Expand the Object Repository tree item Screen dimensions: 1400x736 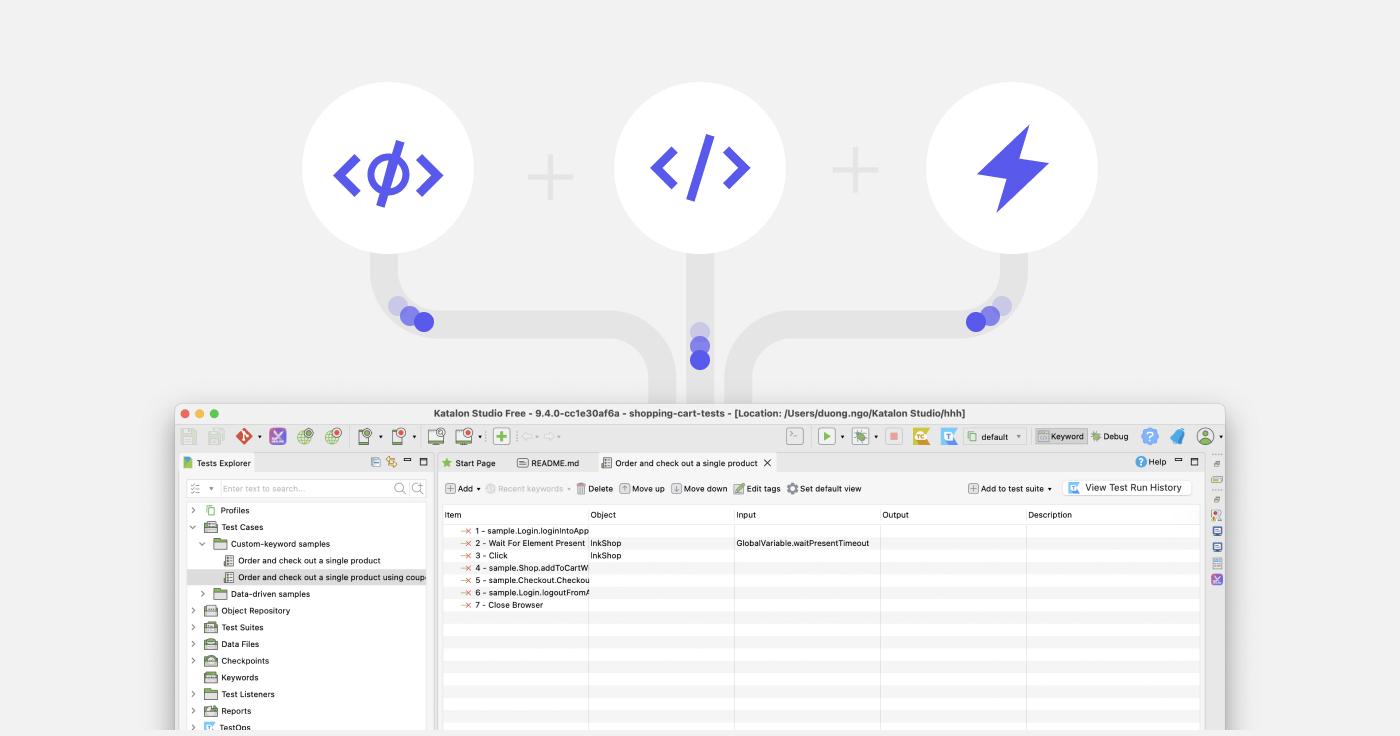(x=193, y=610)
